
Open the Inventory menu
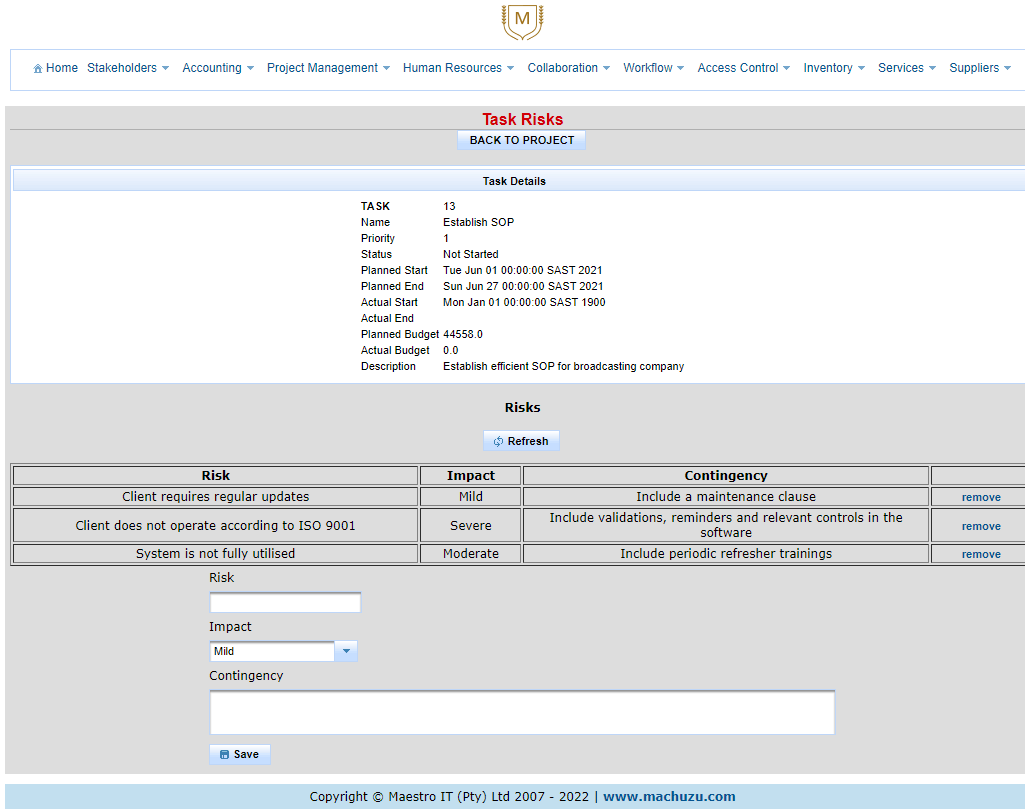[x=833, y=68]
